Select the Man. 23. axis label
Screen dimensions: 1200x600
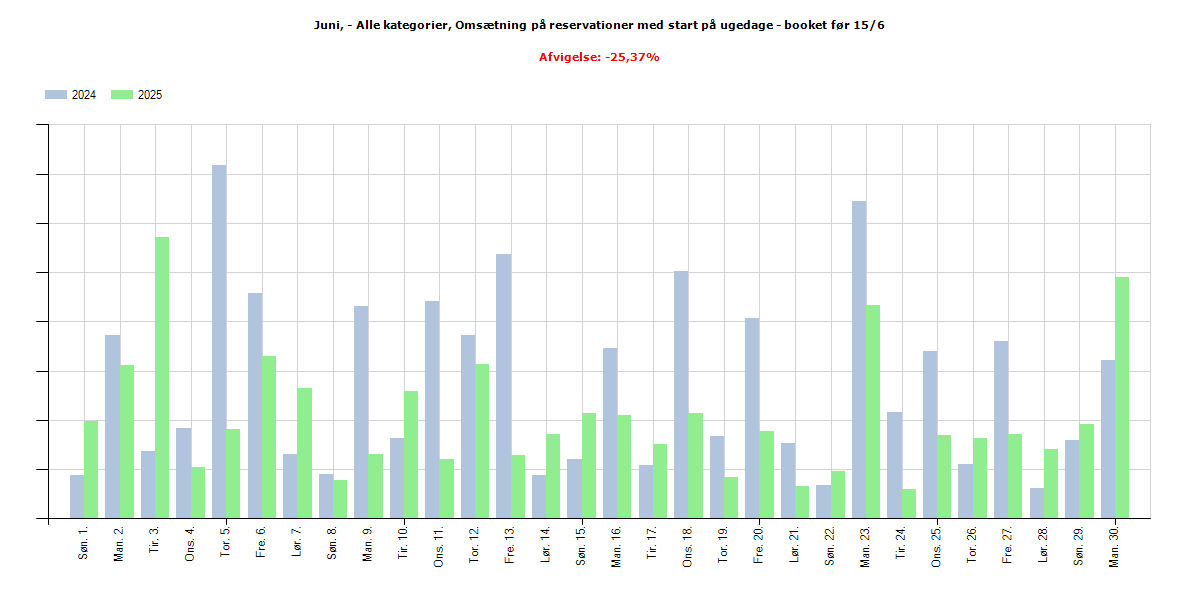tap(865, 545)
